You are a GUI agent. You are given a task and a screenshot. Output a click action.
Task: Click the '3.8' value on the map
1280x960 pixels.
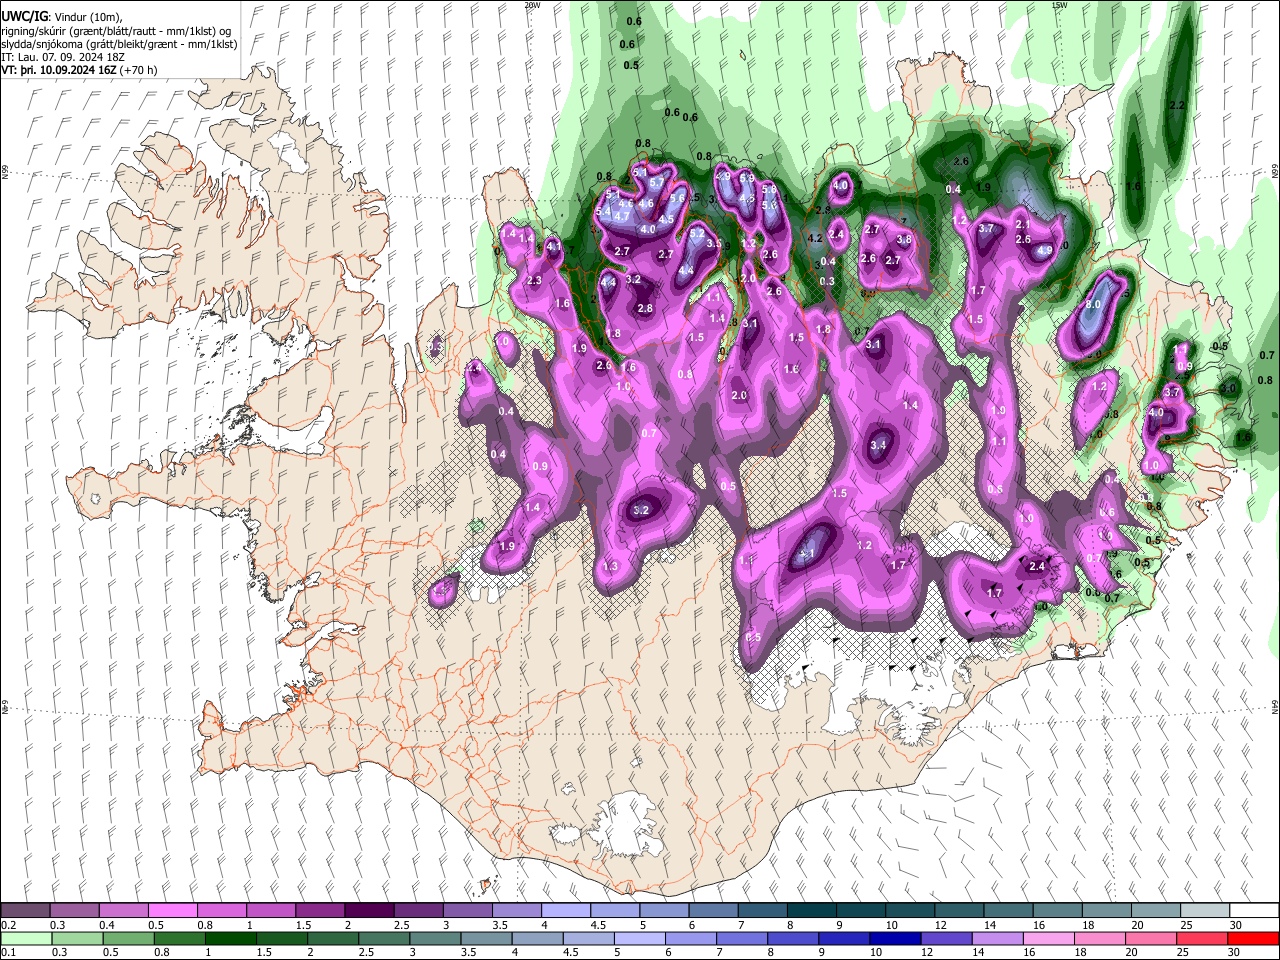click(904, 240)
